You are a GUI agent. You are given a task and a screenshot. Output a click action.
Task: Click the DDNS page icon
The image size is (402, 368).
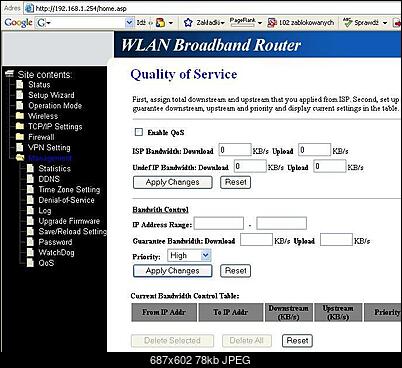click(30, 179)
